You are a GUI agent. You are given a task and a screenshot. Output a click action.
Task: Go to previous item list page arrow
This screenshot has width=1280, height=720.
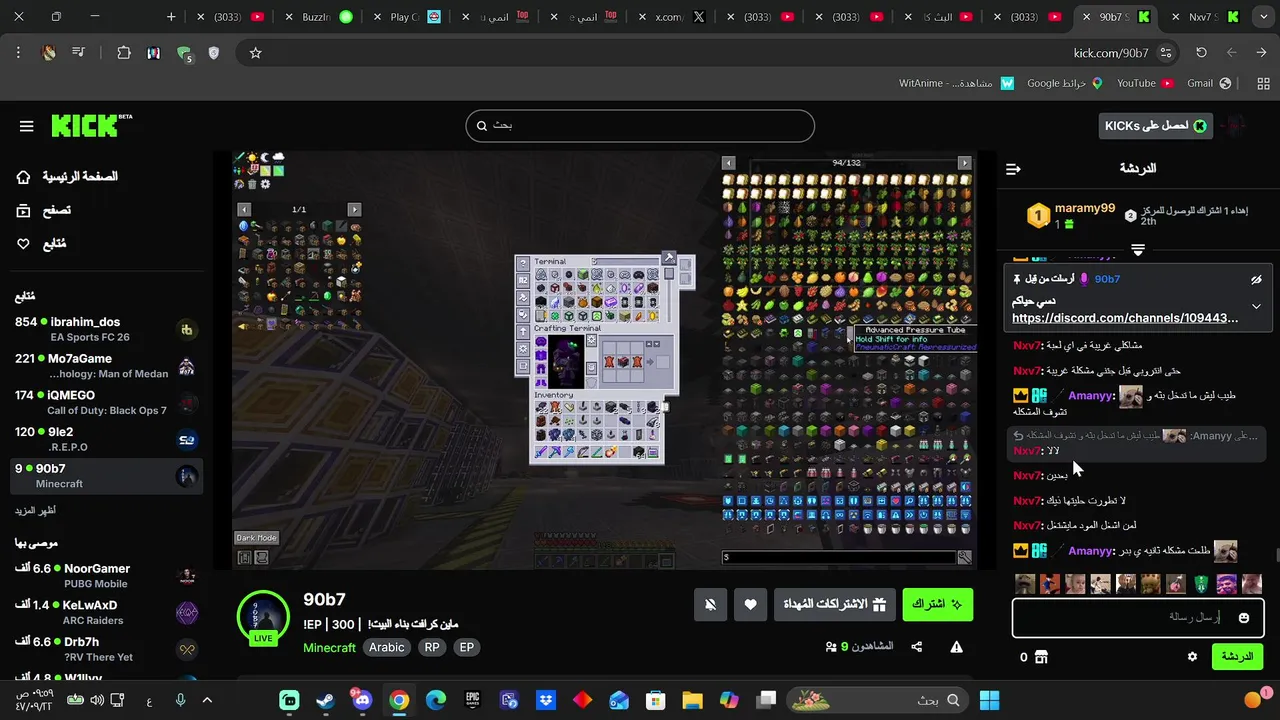click(728, 163)
